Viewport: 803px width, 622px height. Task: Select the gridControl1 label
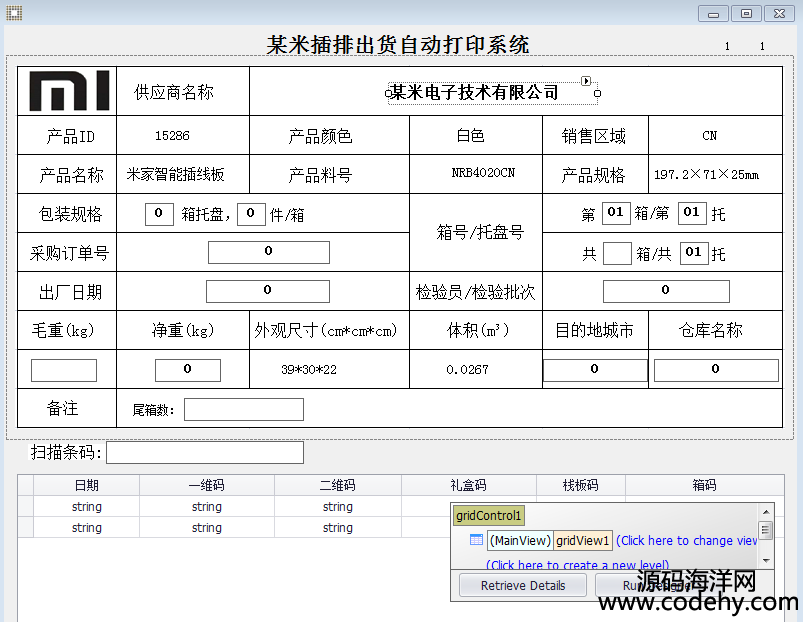(488, 516)
